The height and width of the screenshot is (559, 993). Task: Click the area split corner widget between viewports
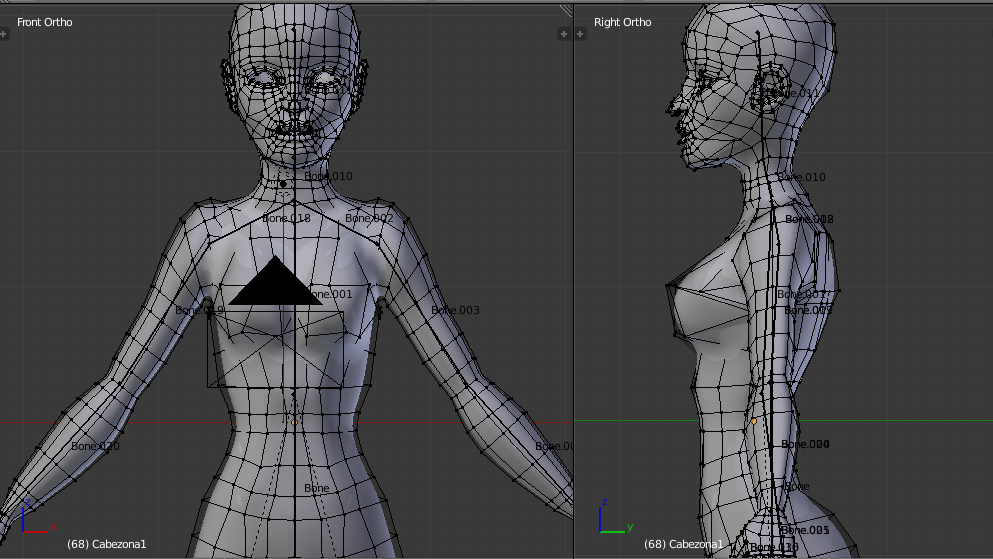pyautogui.click(x=566, y=10)
